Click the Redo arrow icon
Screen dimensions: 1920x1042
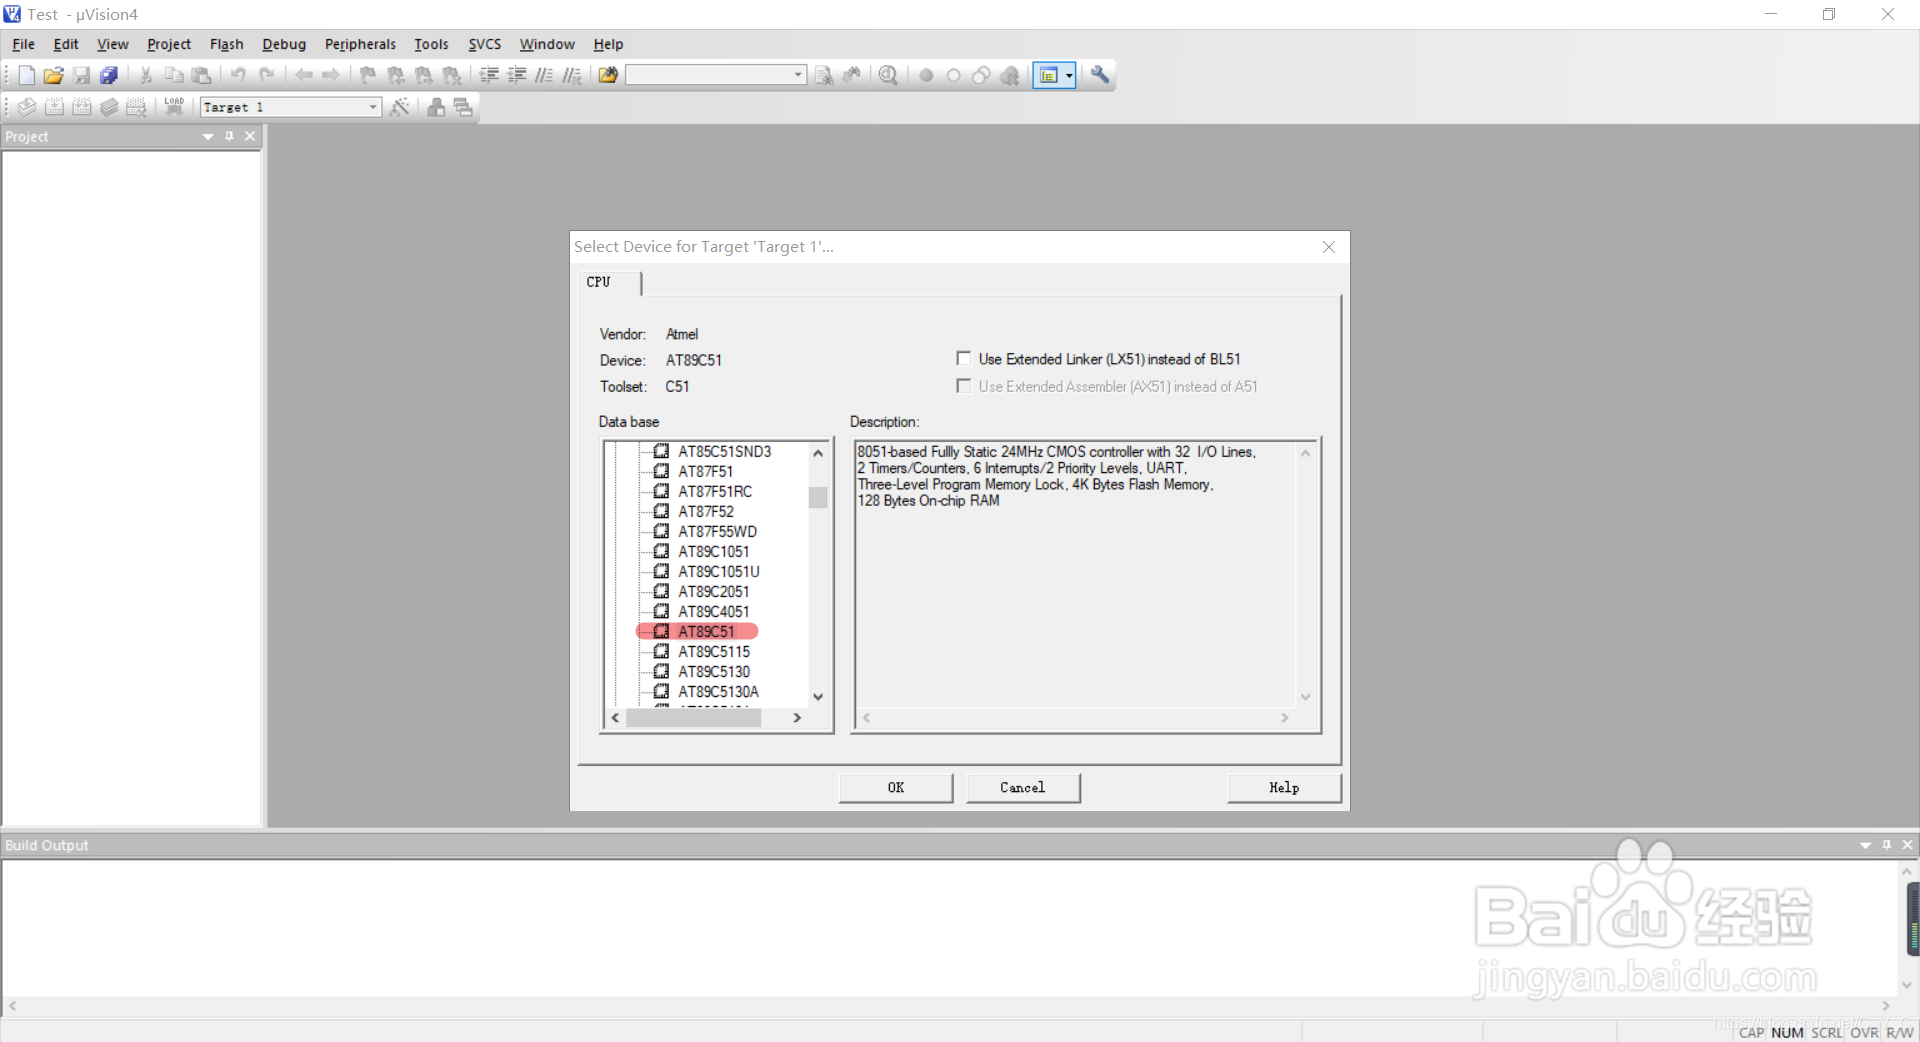pyautogui.click(x=267, y=75)
